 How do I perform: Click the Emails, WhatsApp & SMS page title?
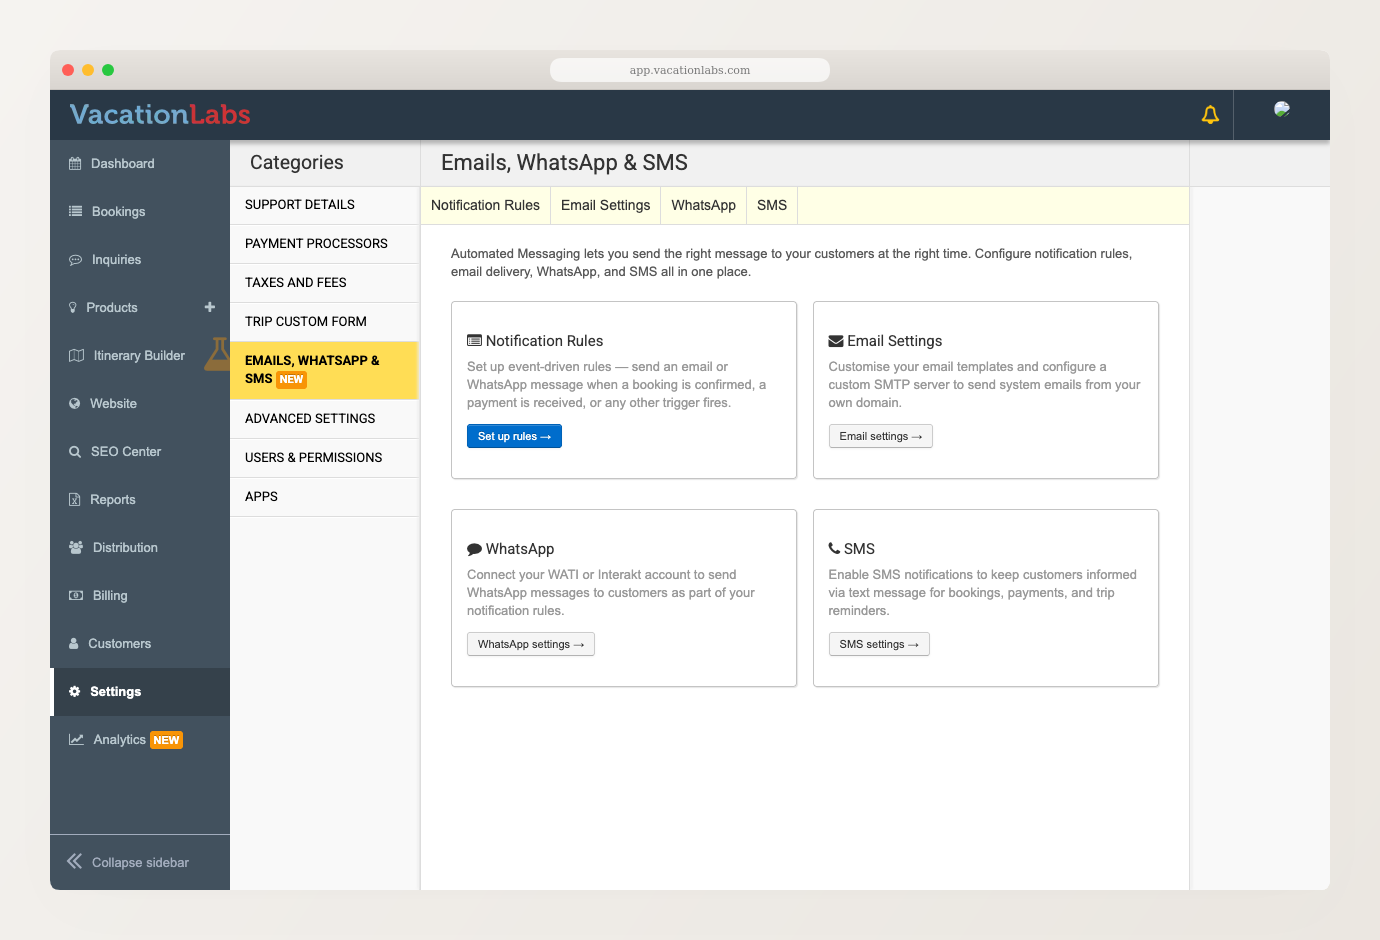[x=564, y=163]
